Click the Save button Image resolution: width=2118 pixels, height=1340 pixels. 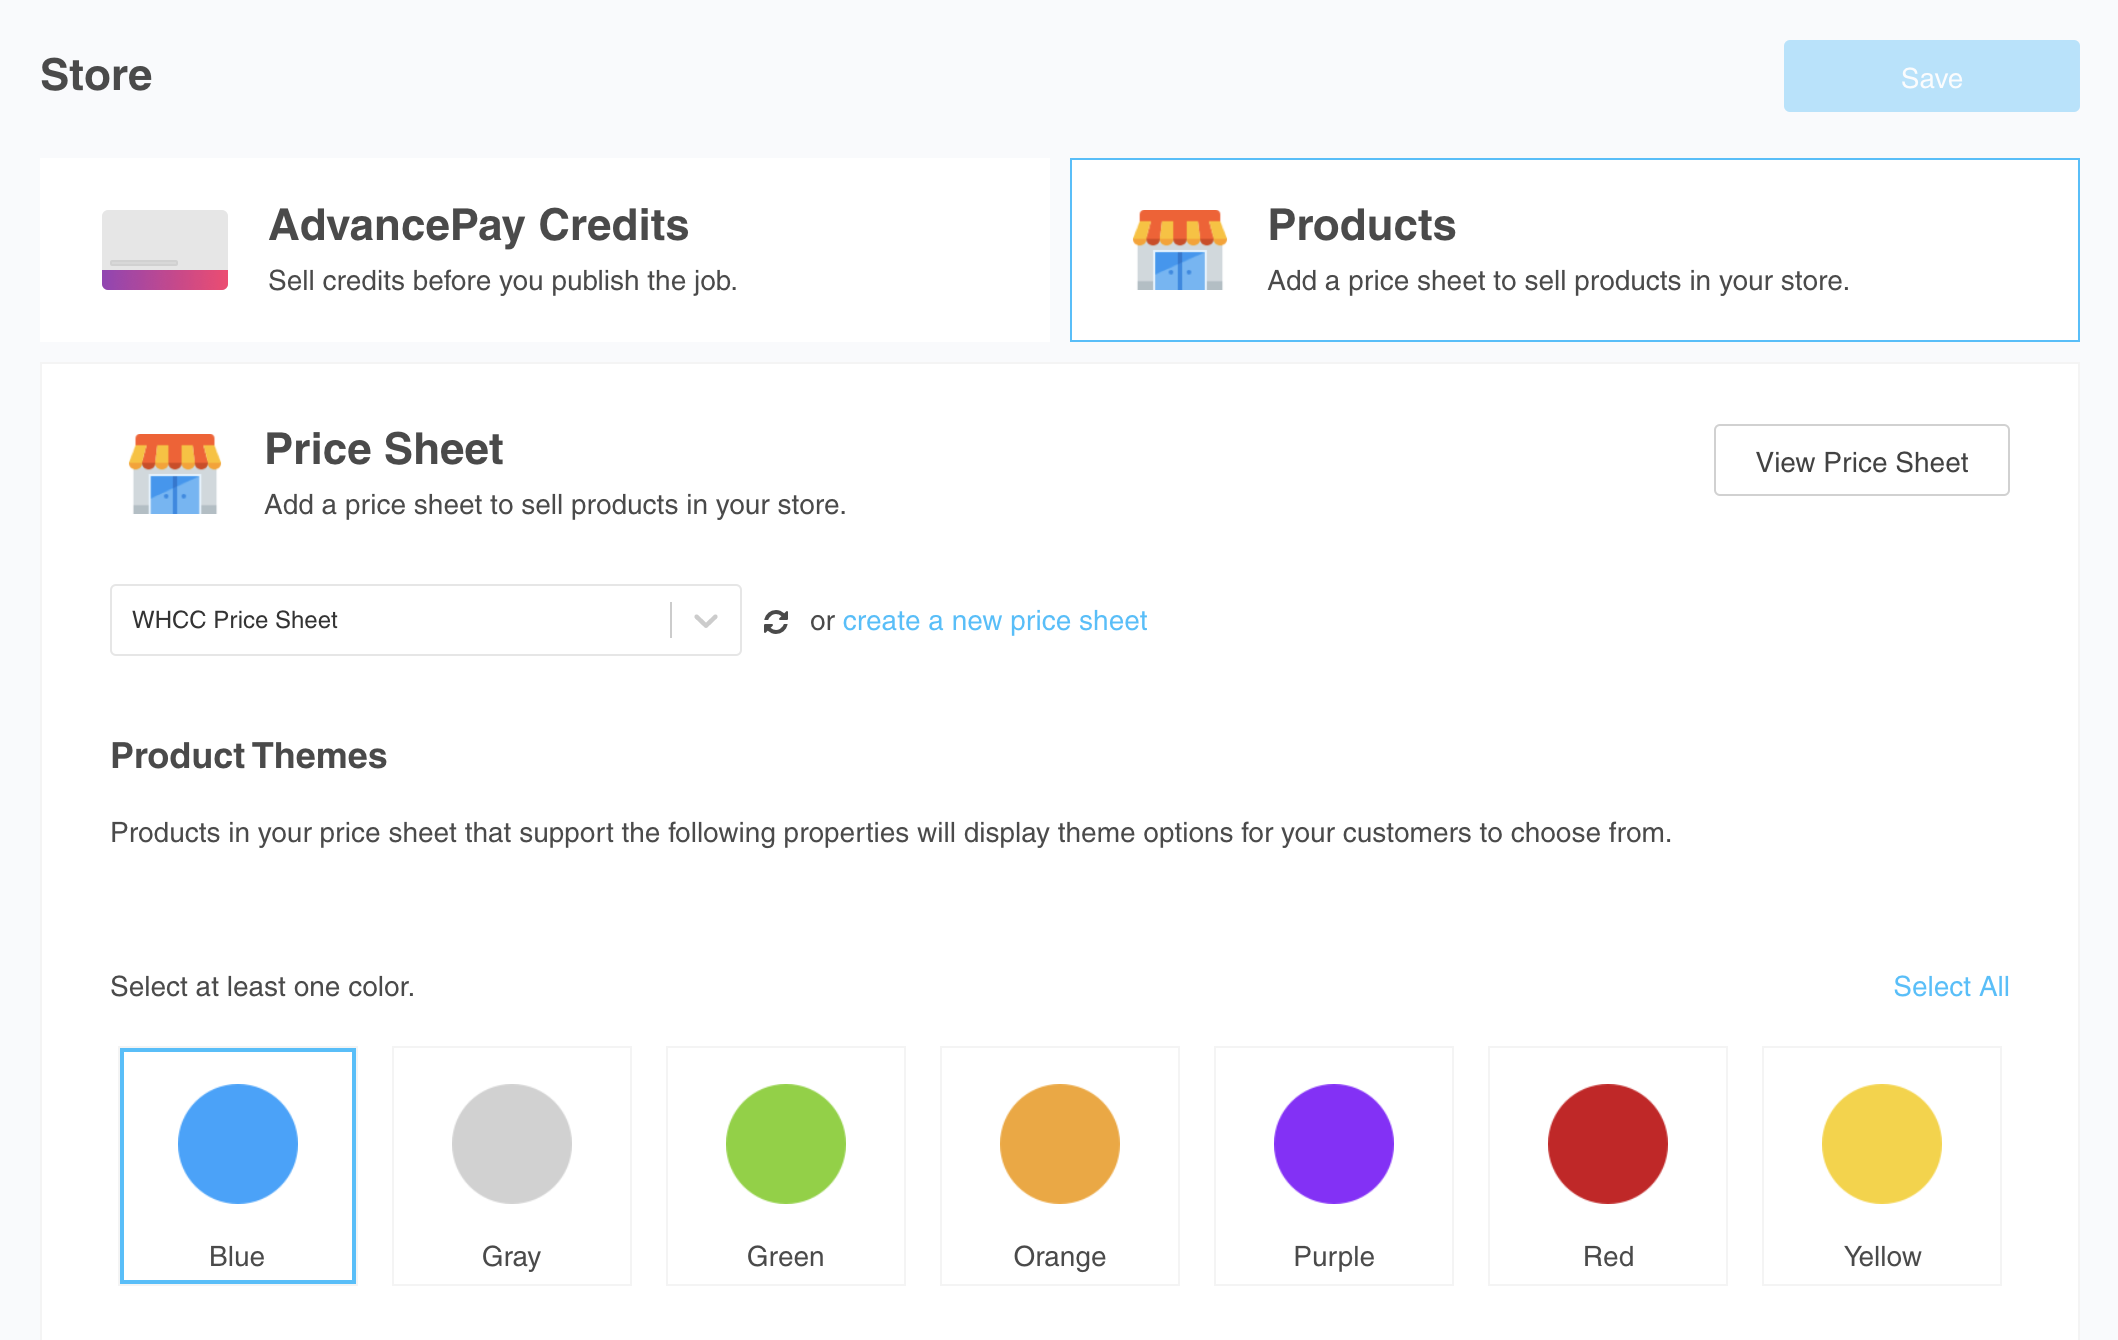[x=1930, y=75]
